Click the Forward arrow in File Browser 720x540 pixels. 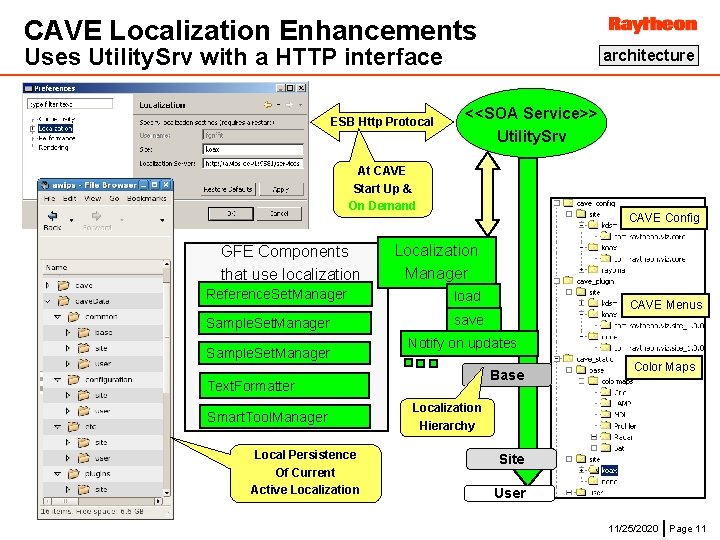(x=96, y=215)
